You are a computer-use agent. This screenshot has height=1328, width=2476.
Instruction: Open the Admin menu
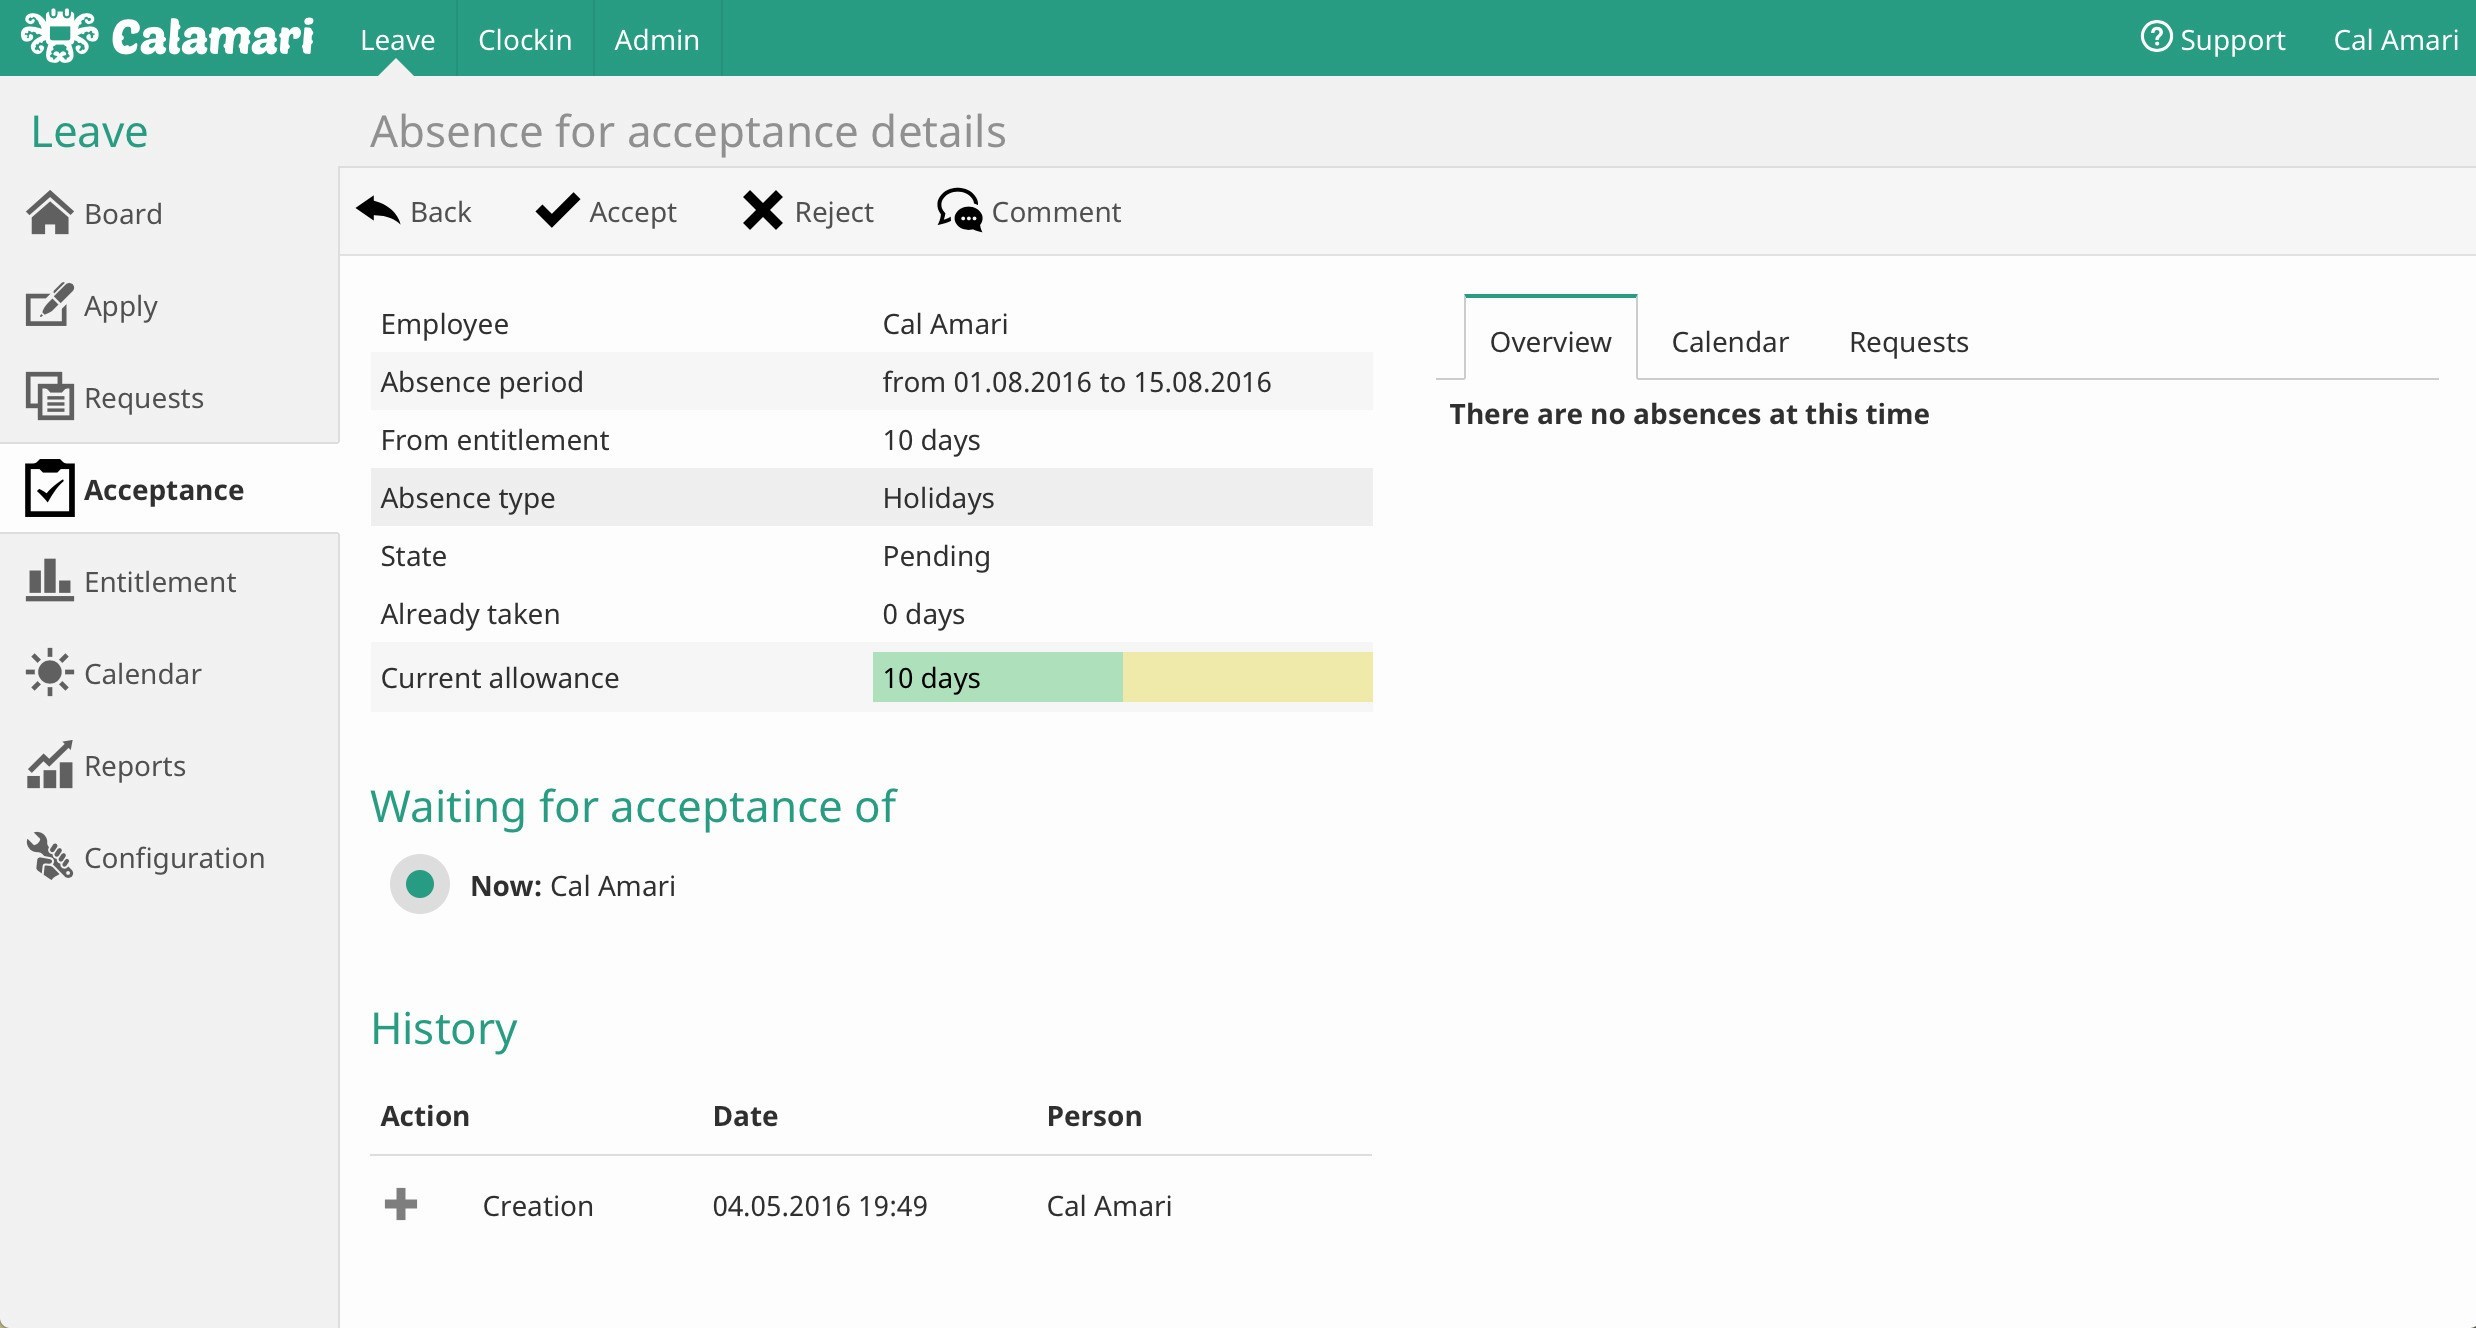click(x=656, y=39)
